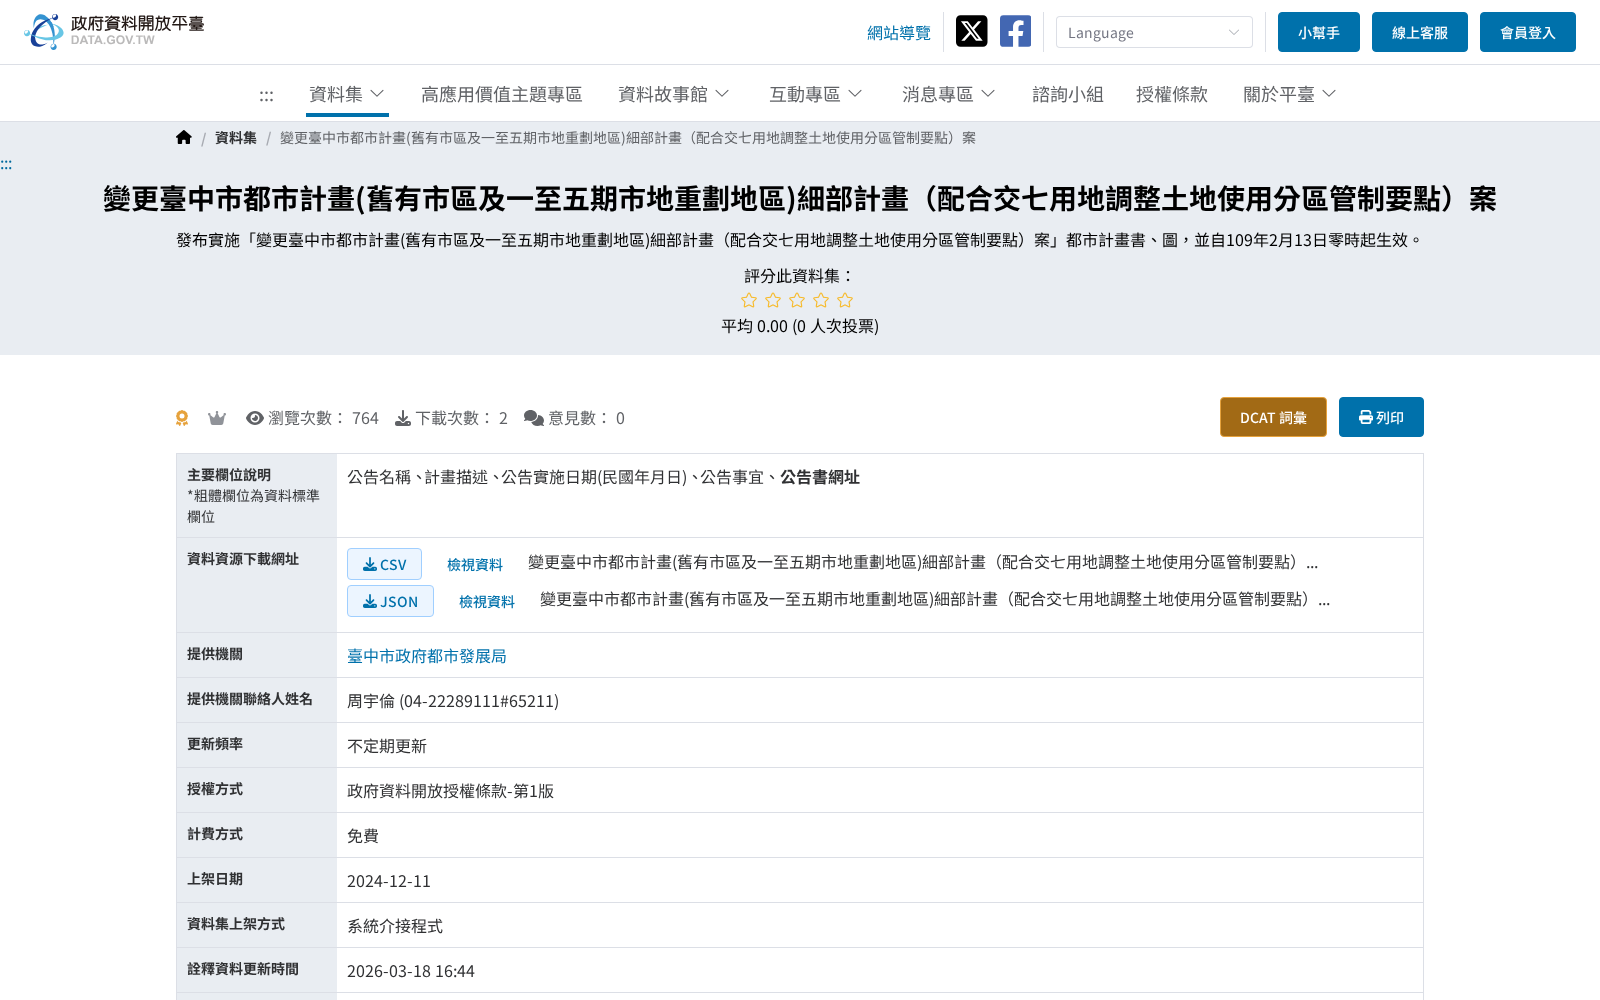1600x1000 pixels.
Task: Click the 免費 value
Action: pos(363,836)
